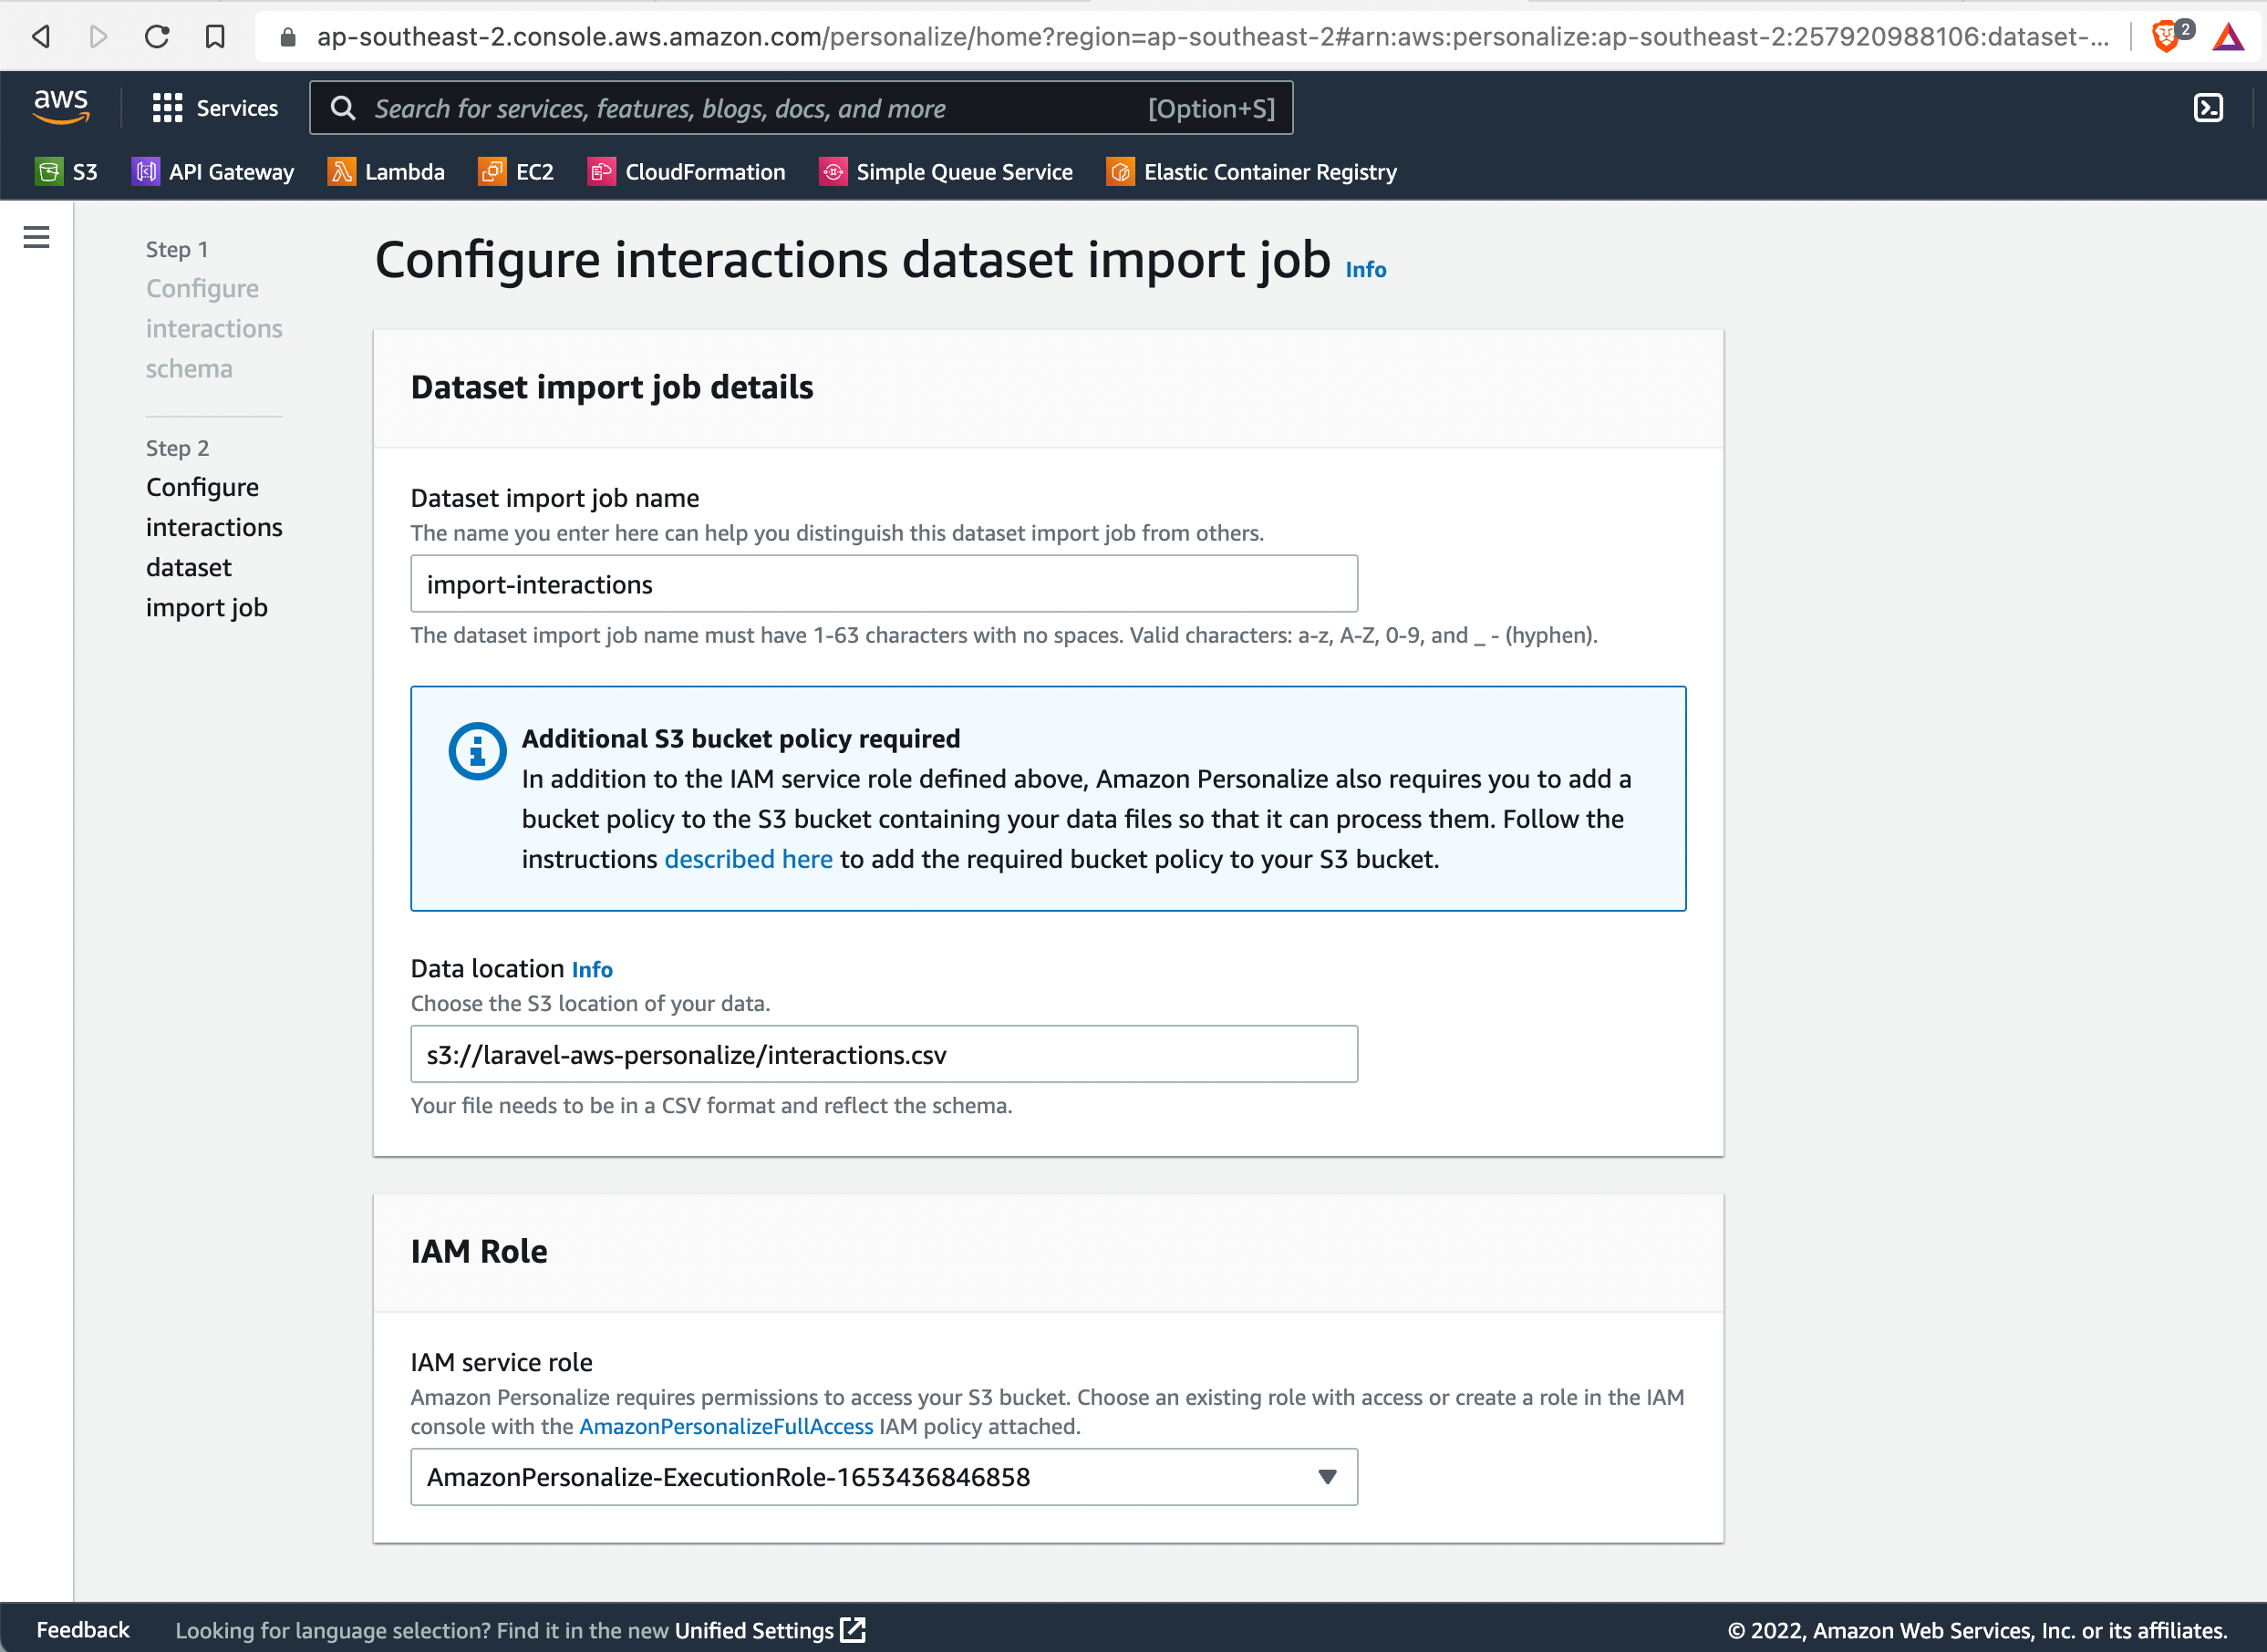This screenshot has height=1652, width=2267.
Task: Click the Dataset import job name field
Action: pyautogui.click(x=883, y=583)
